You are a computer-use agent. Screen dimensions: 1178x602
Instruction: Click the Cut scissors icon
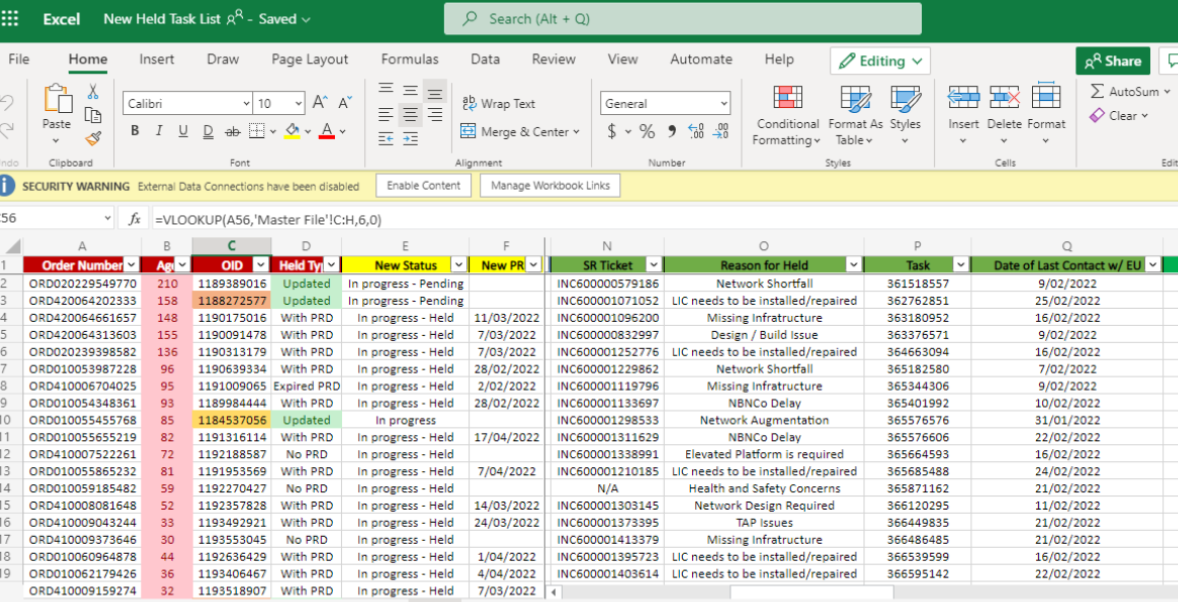[93, 91]
